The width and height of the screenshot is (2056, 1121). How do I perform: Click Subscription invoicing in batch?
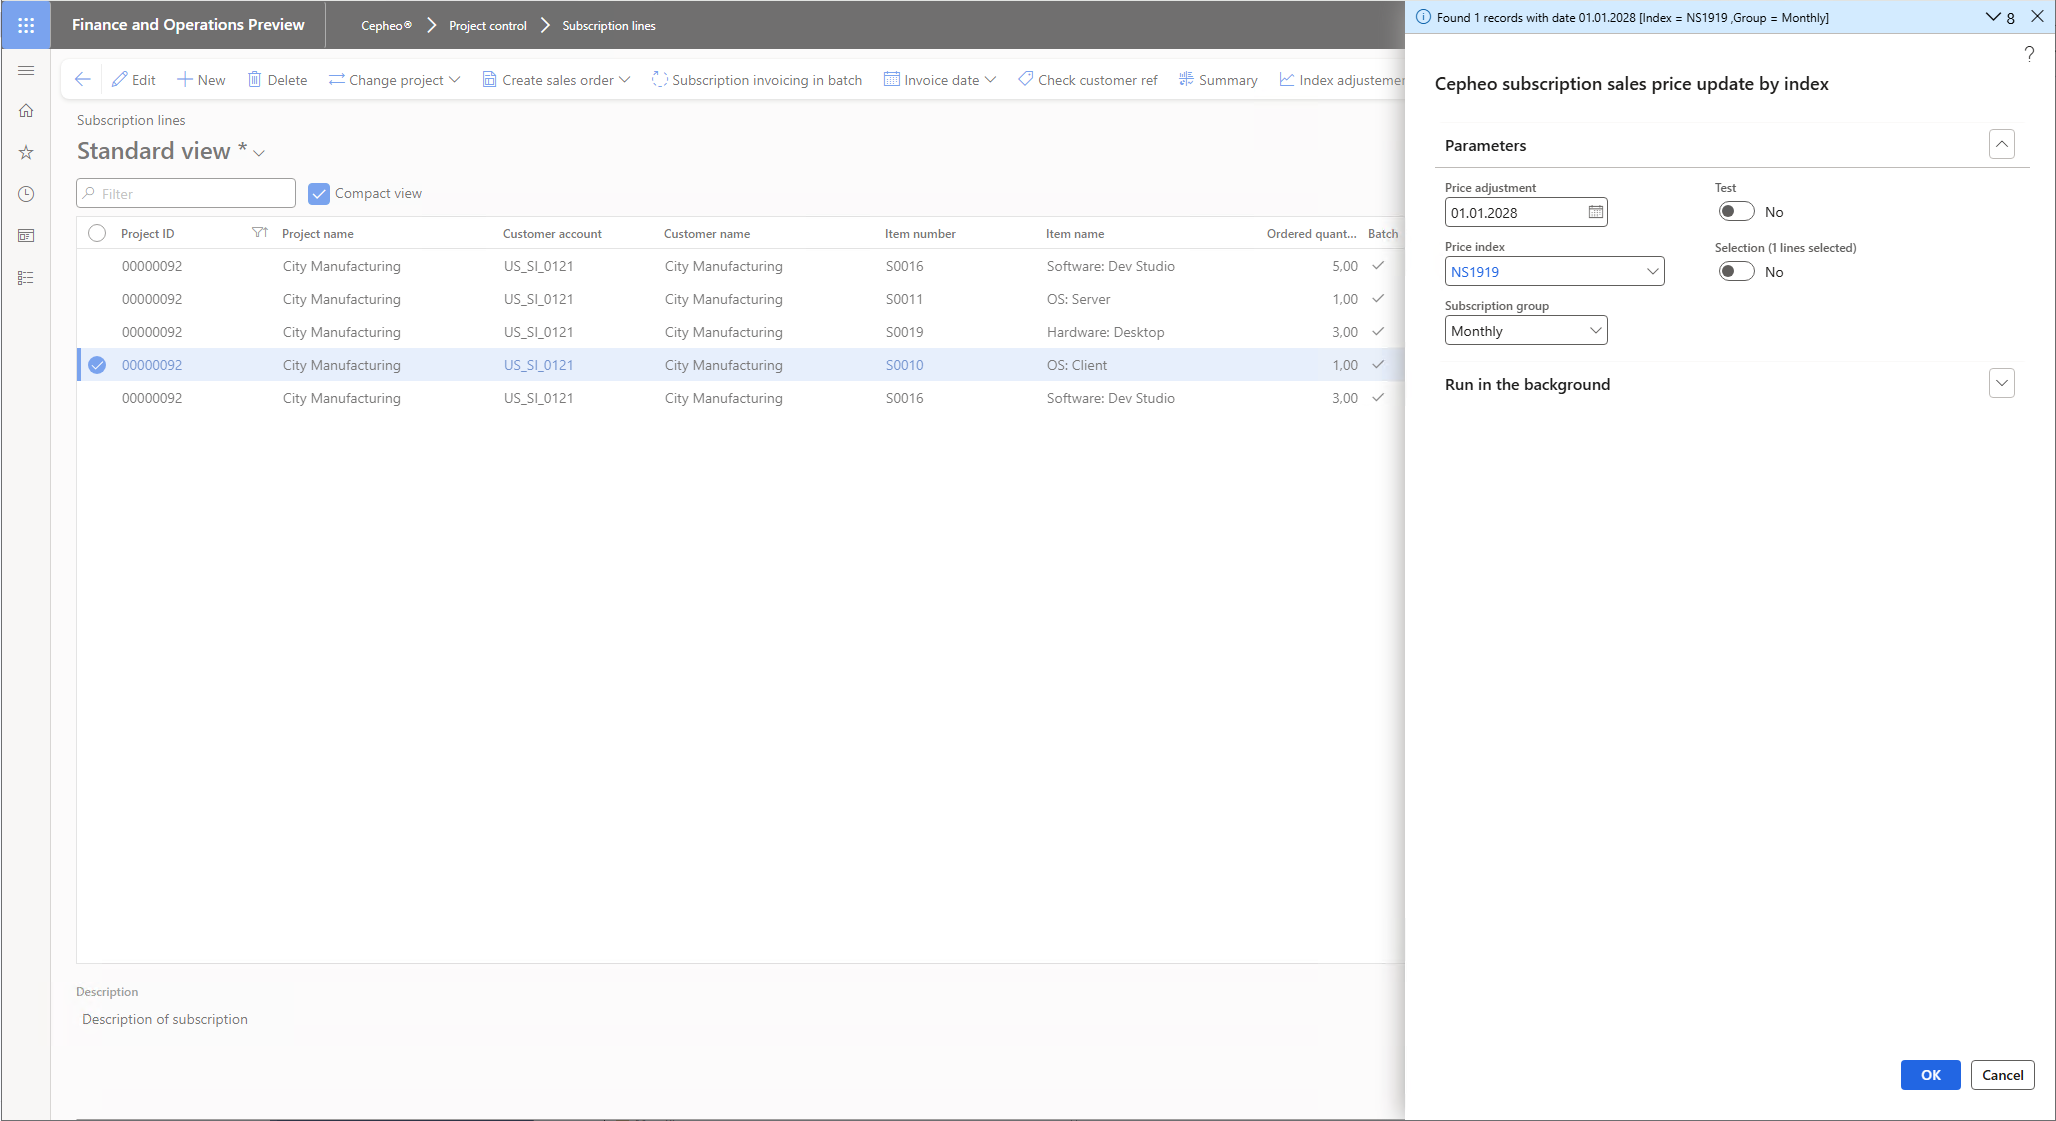756,80
